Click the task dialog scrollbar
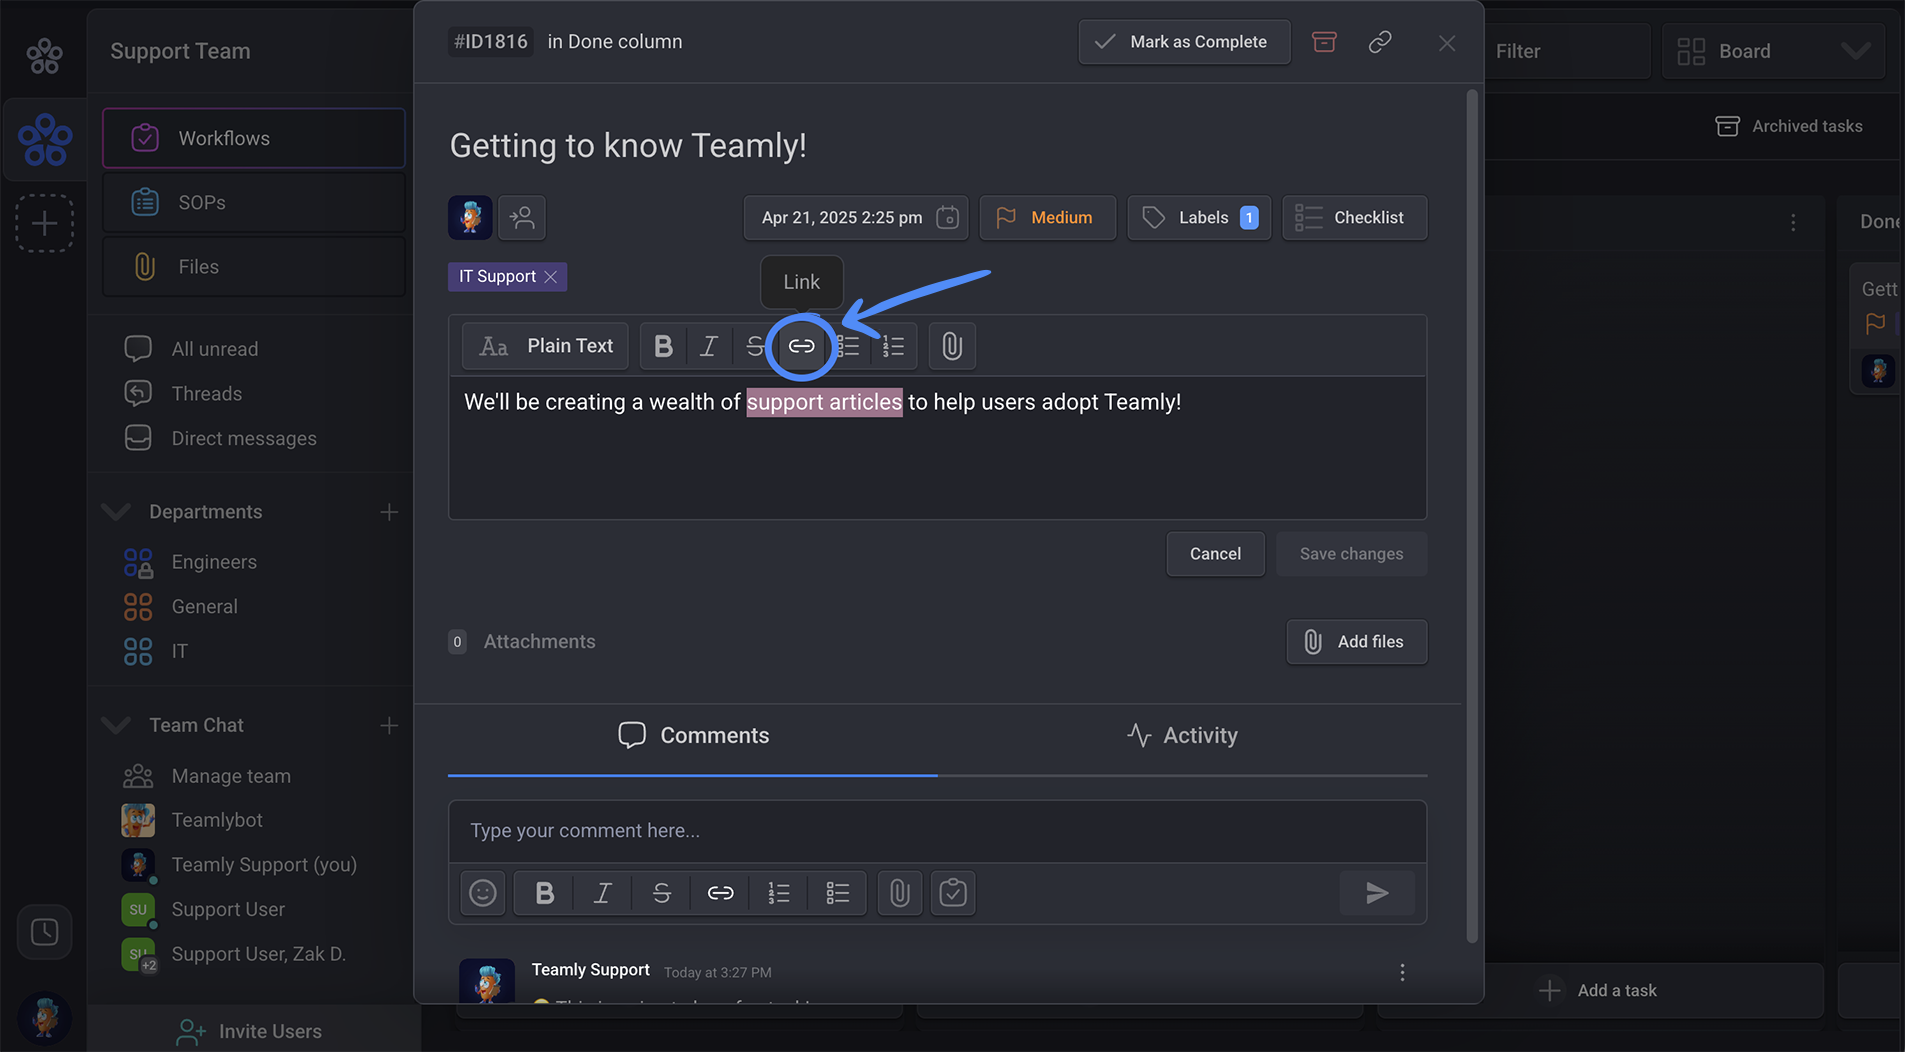1905x1052 pixels. point(1471,515)
